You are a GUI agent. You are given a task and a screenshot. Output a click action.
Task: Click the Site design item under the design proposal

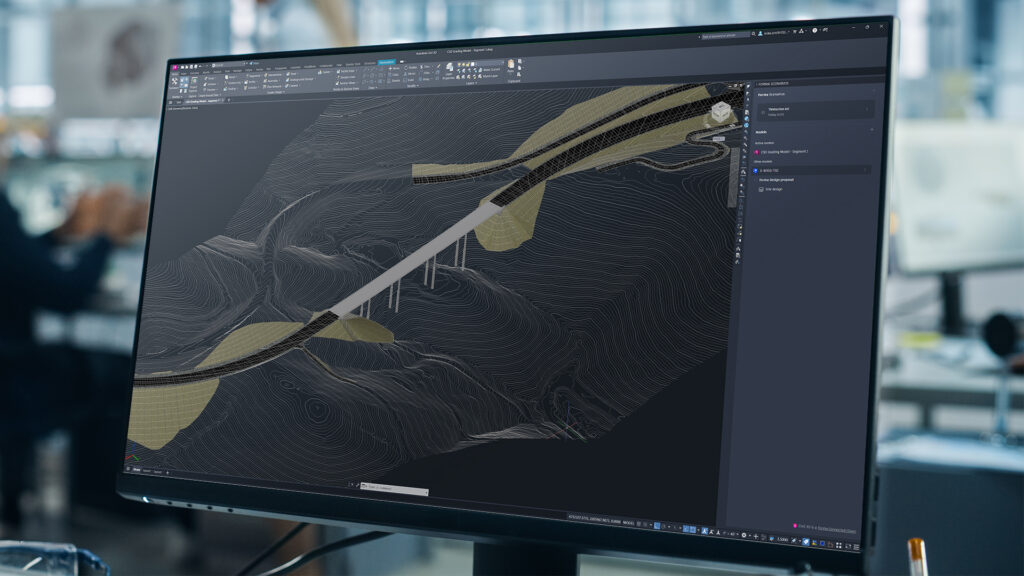pos(773,189)
